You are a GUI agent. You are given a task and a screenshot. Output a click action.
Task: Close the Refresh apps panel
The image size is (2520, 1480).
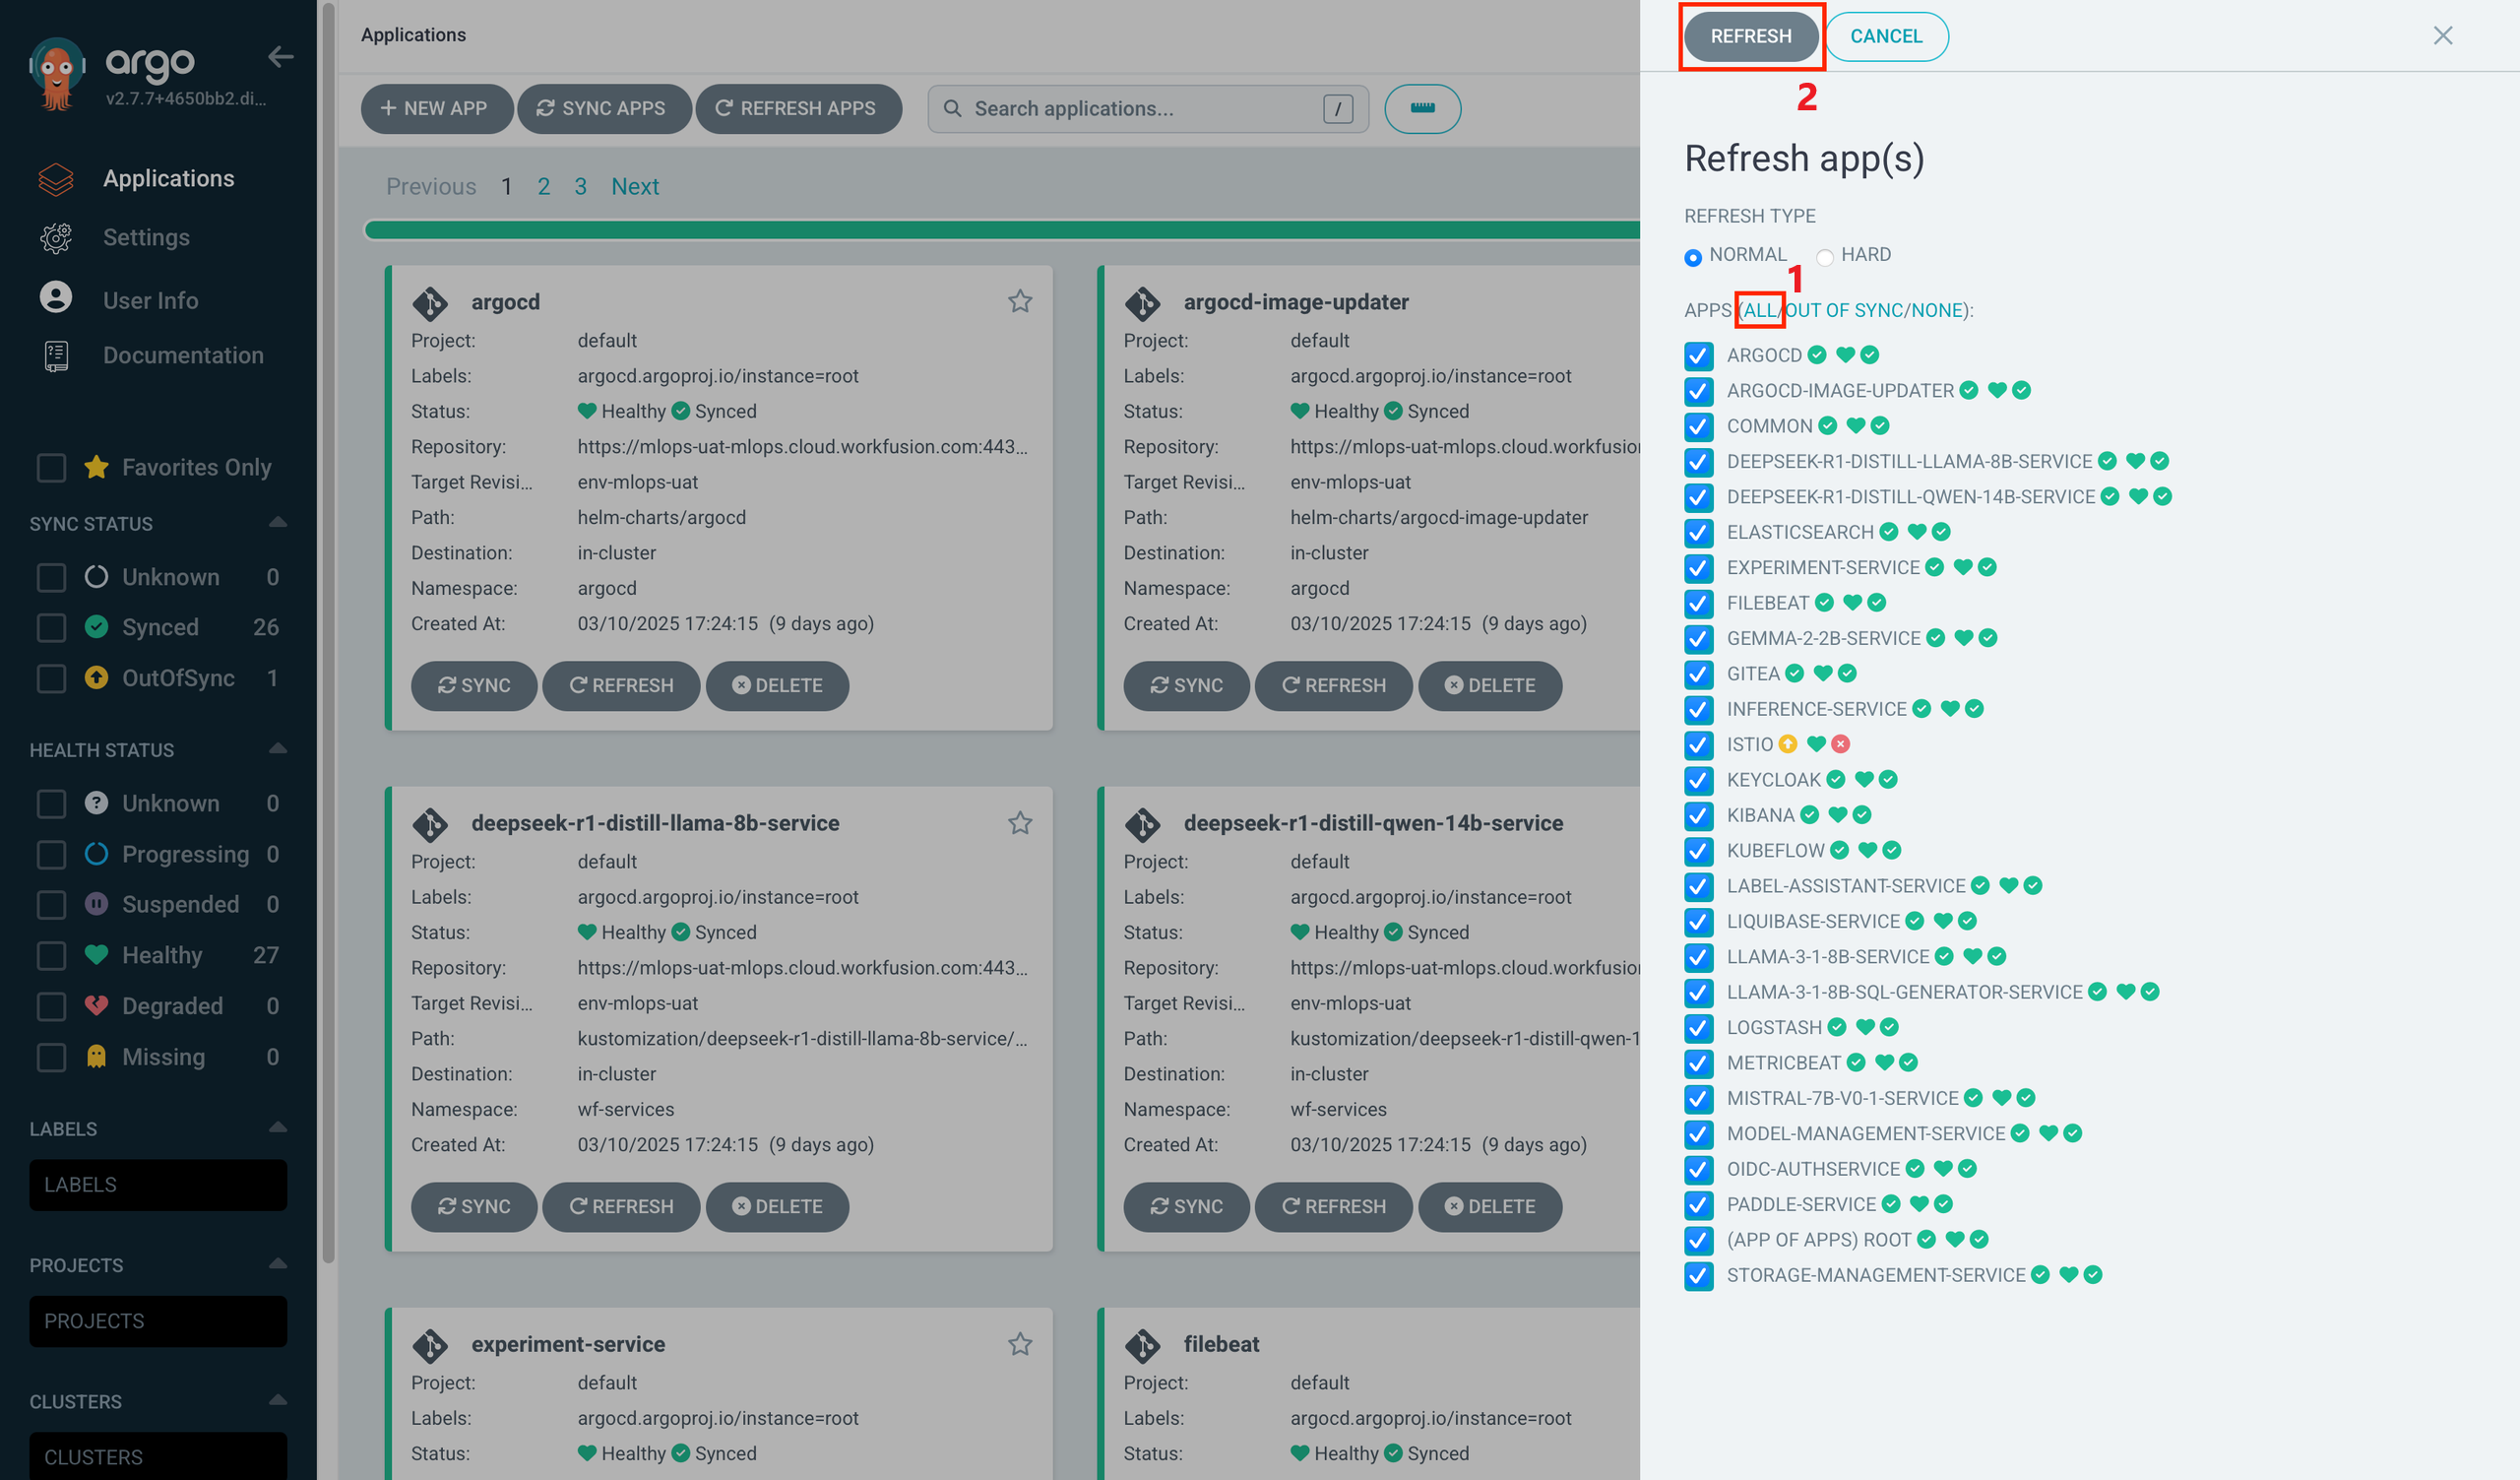click(2442, 36)
